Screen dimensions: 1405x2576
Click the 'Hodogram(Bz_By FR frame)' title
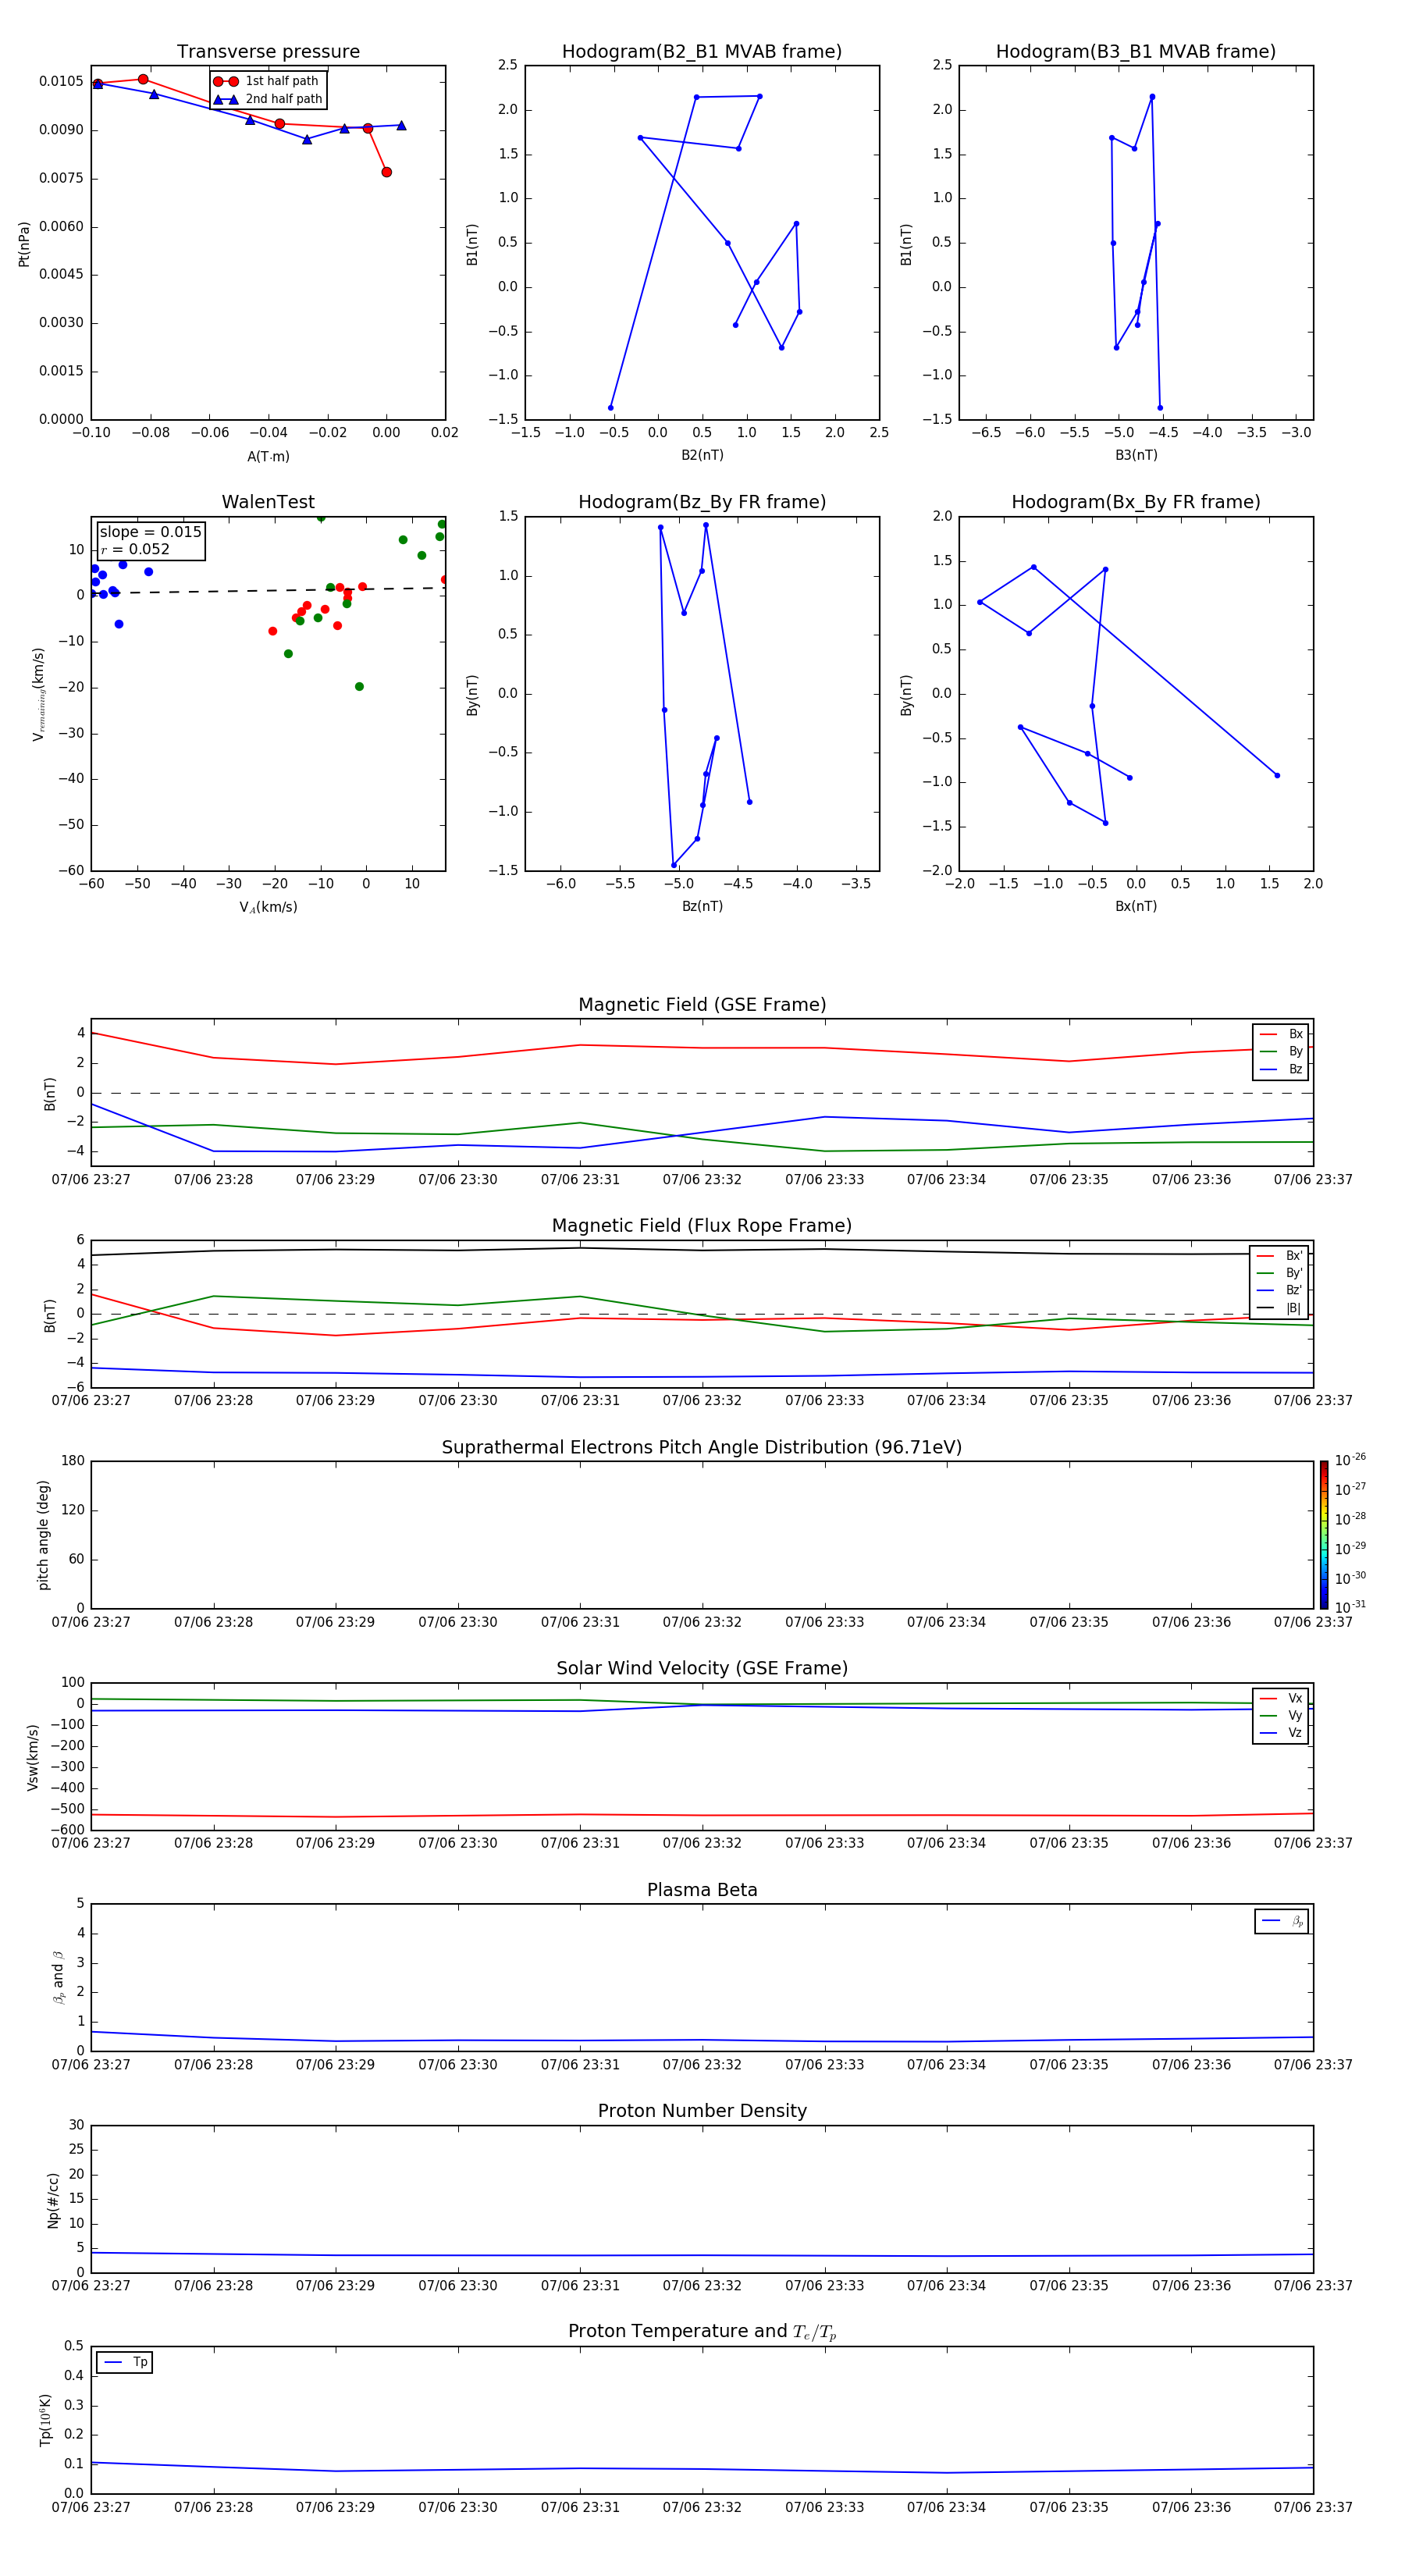click(702, 502)
